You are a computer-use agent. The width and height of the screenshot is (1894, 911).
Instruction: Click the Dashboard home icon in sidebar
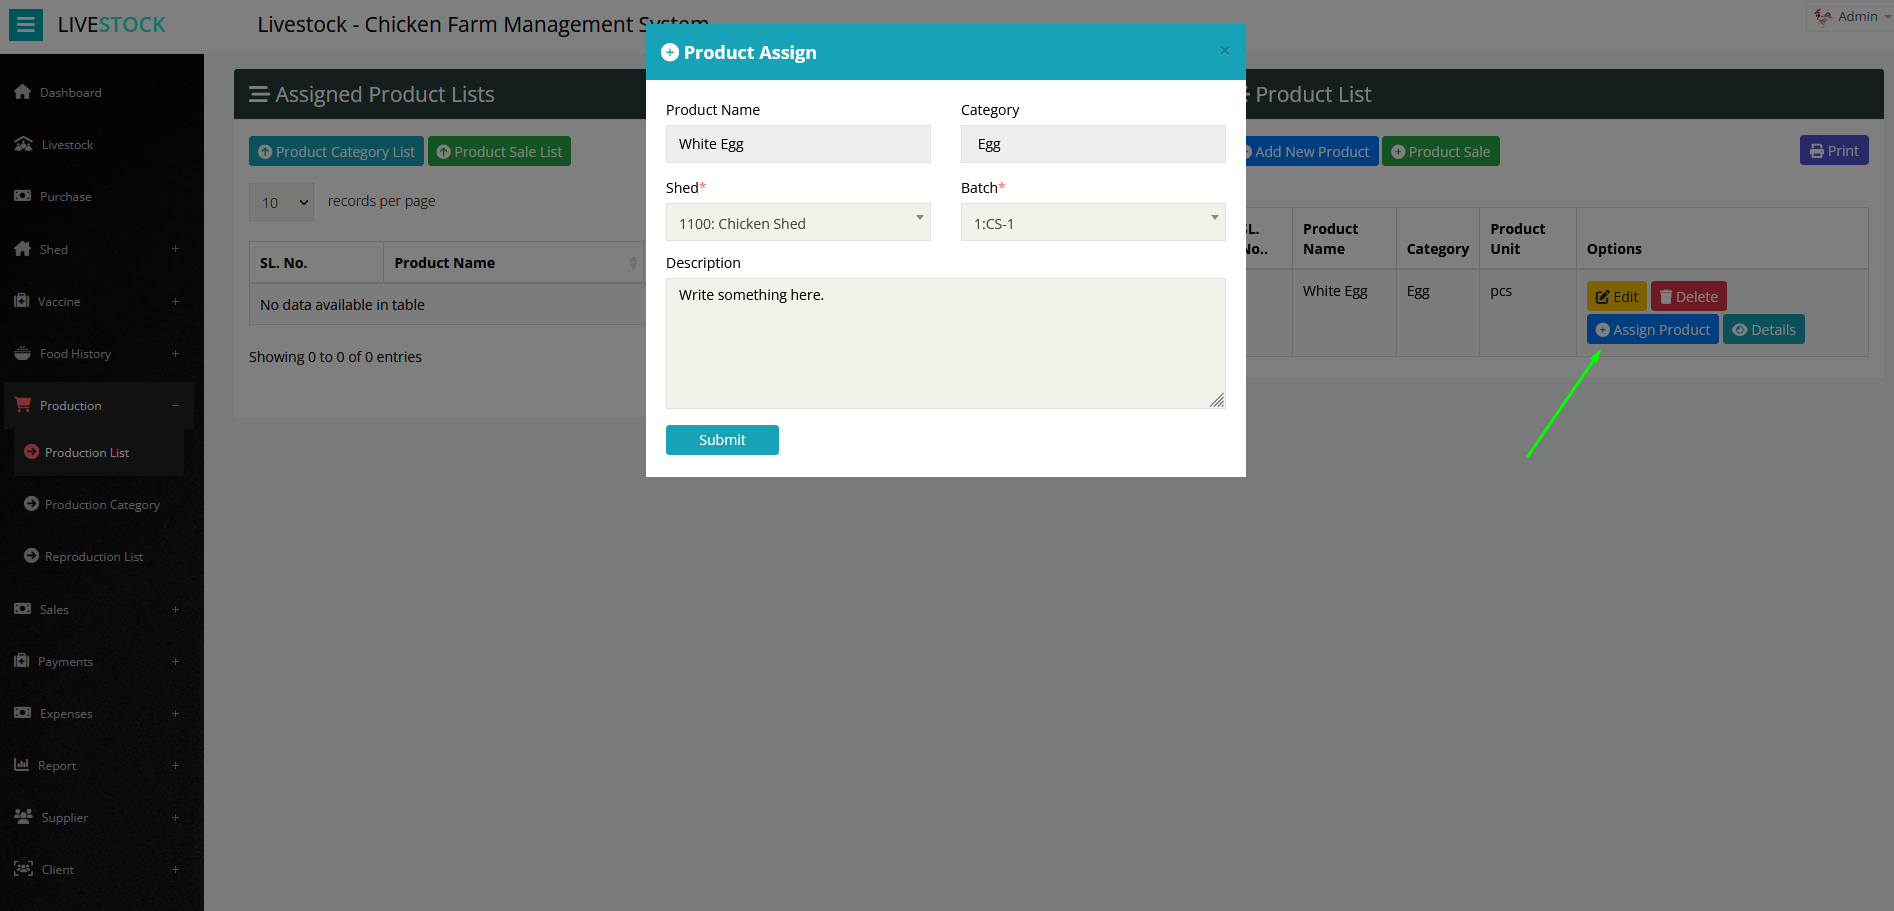(x=22, y=92)
